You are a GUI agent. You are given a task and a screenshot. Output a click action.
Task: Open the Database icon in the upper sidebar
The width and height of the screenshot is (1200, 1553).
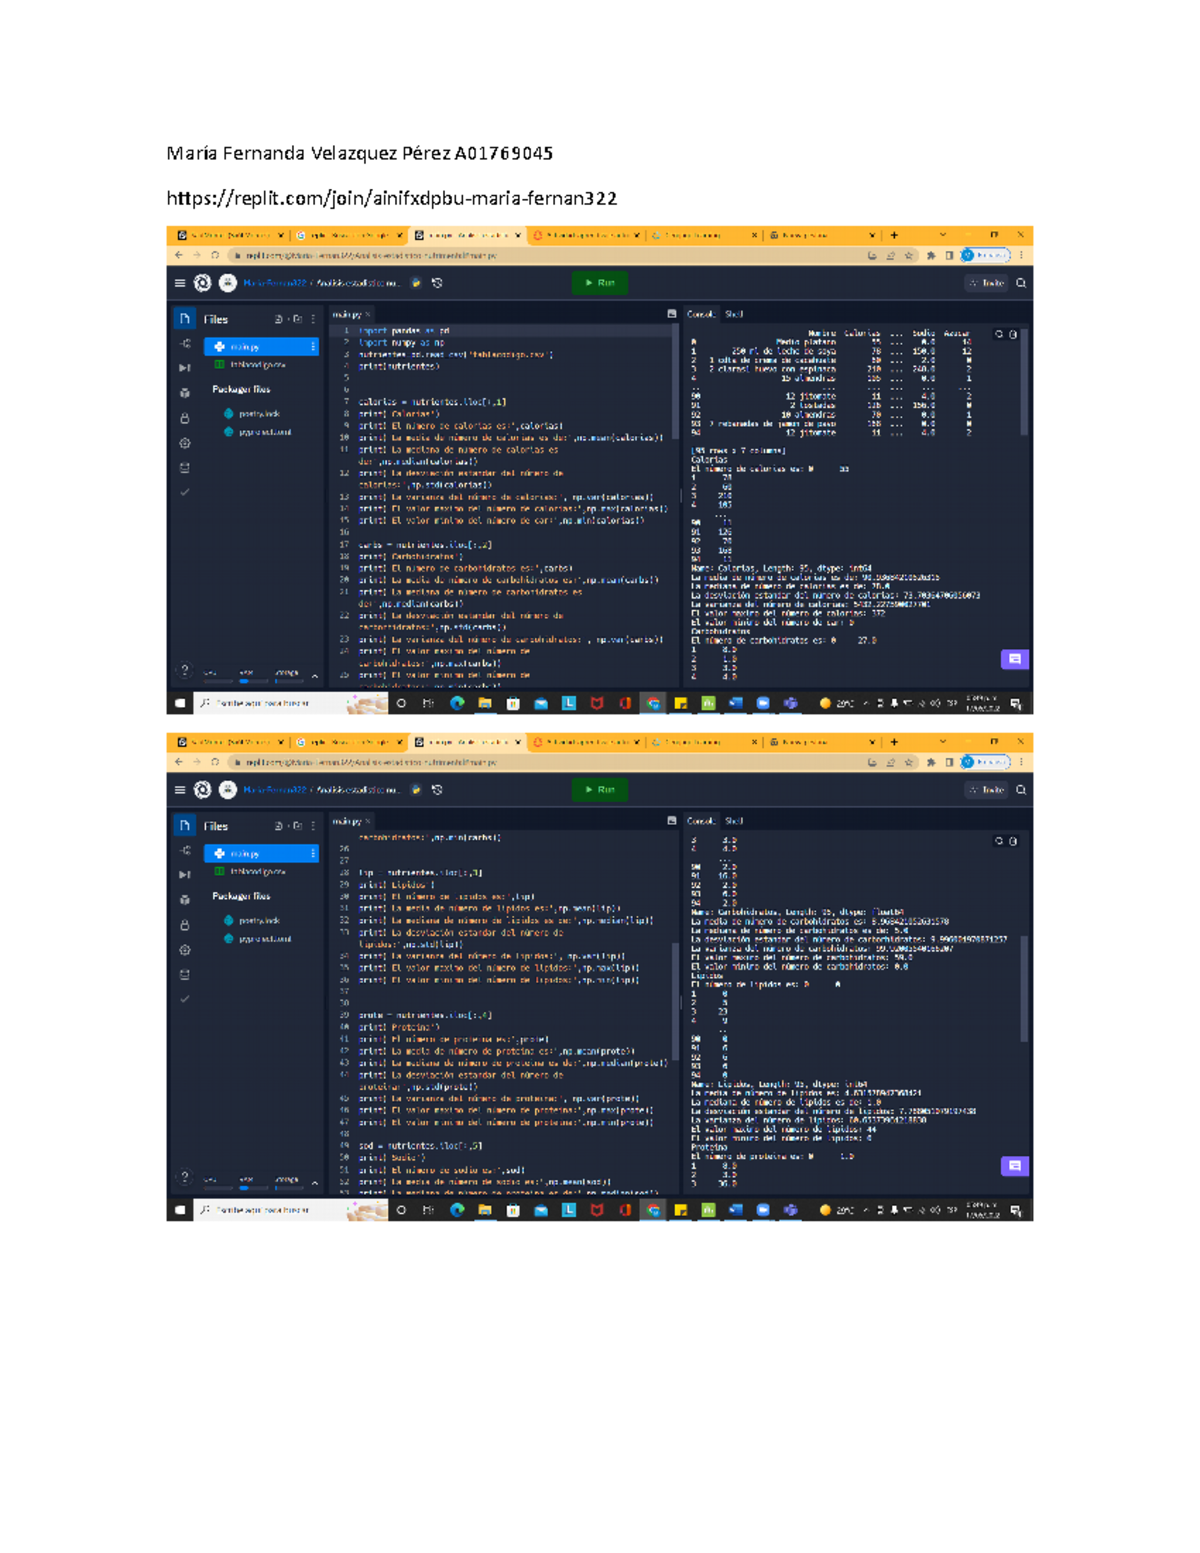[185, 468]
